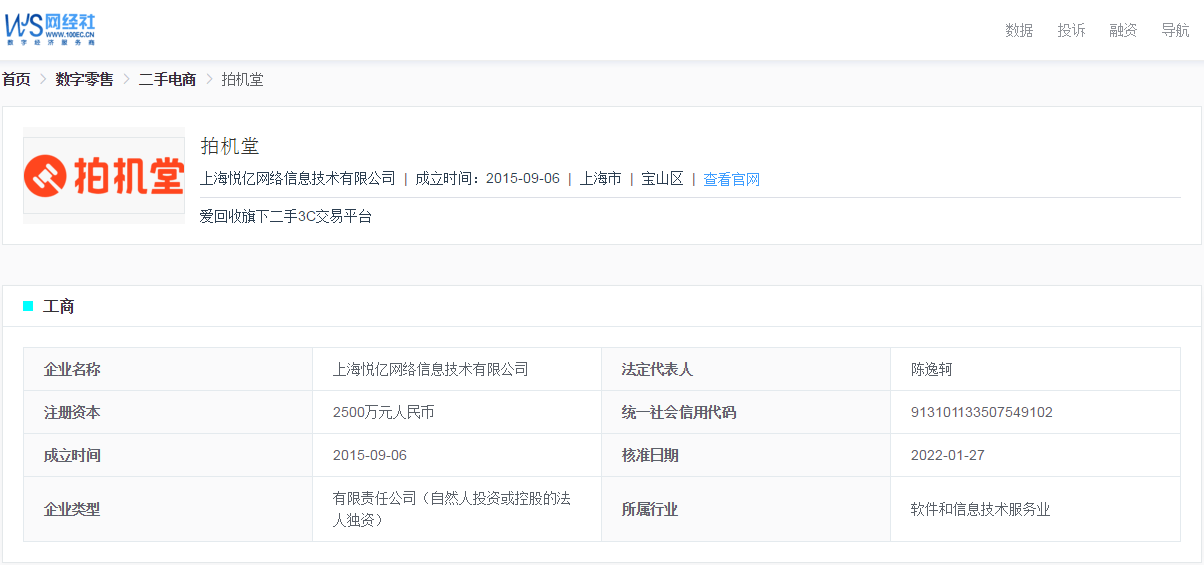The image size is (1204, 565).
Task: Click the 所属行业 label cell
Action: 746,509
